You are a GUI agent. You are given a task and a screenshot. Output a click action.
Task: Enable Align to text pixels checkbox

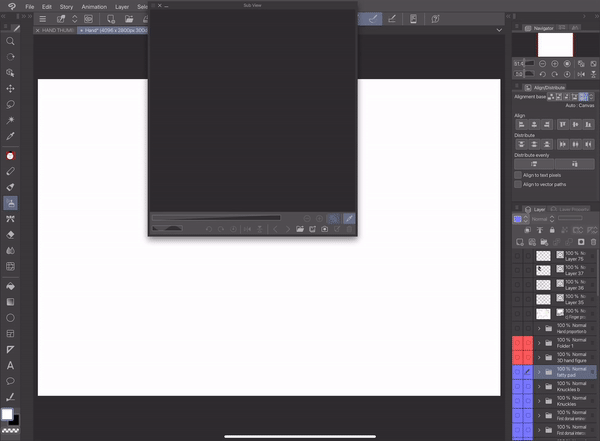518,175
